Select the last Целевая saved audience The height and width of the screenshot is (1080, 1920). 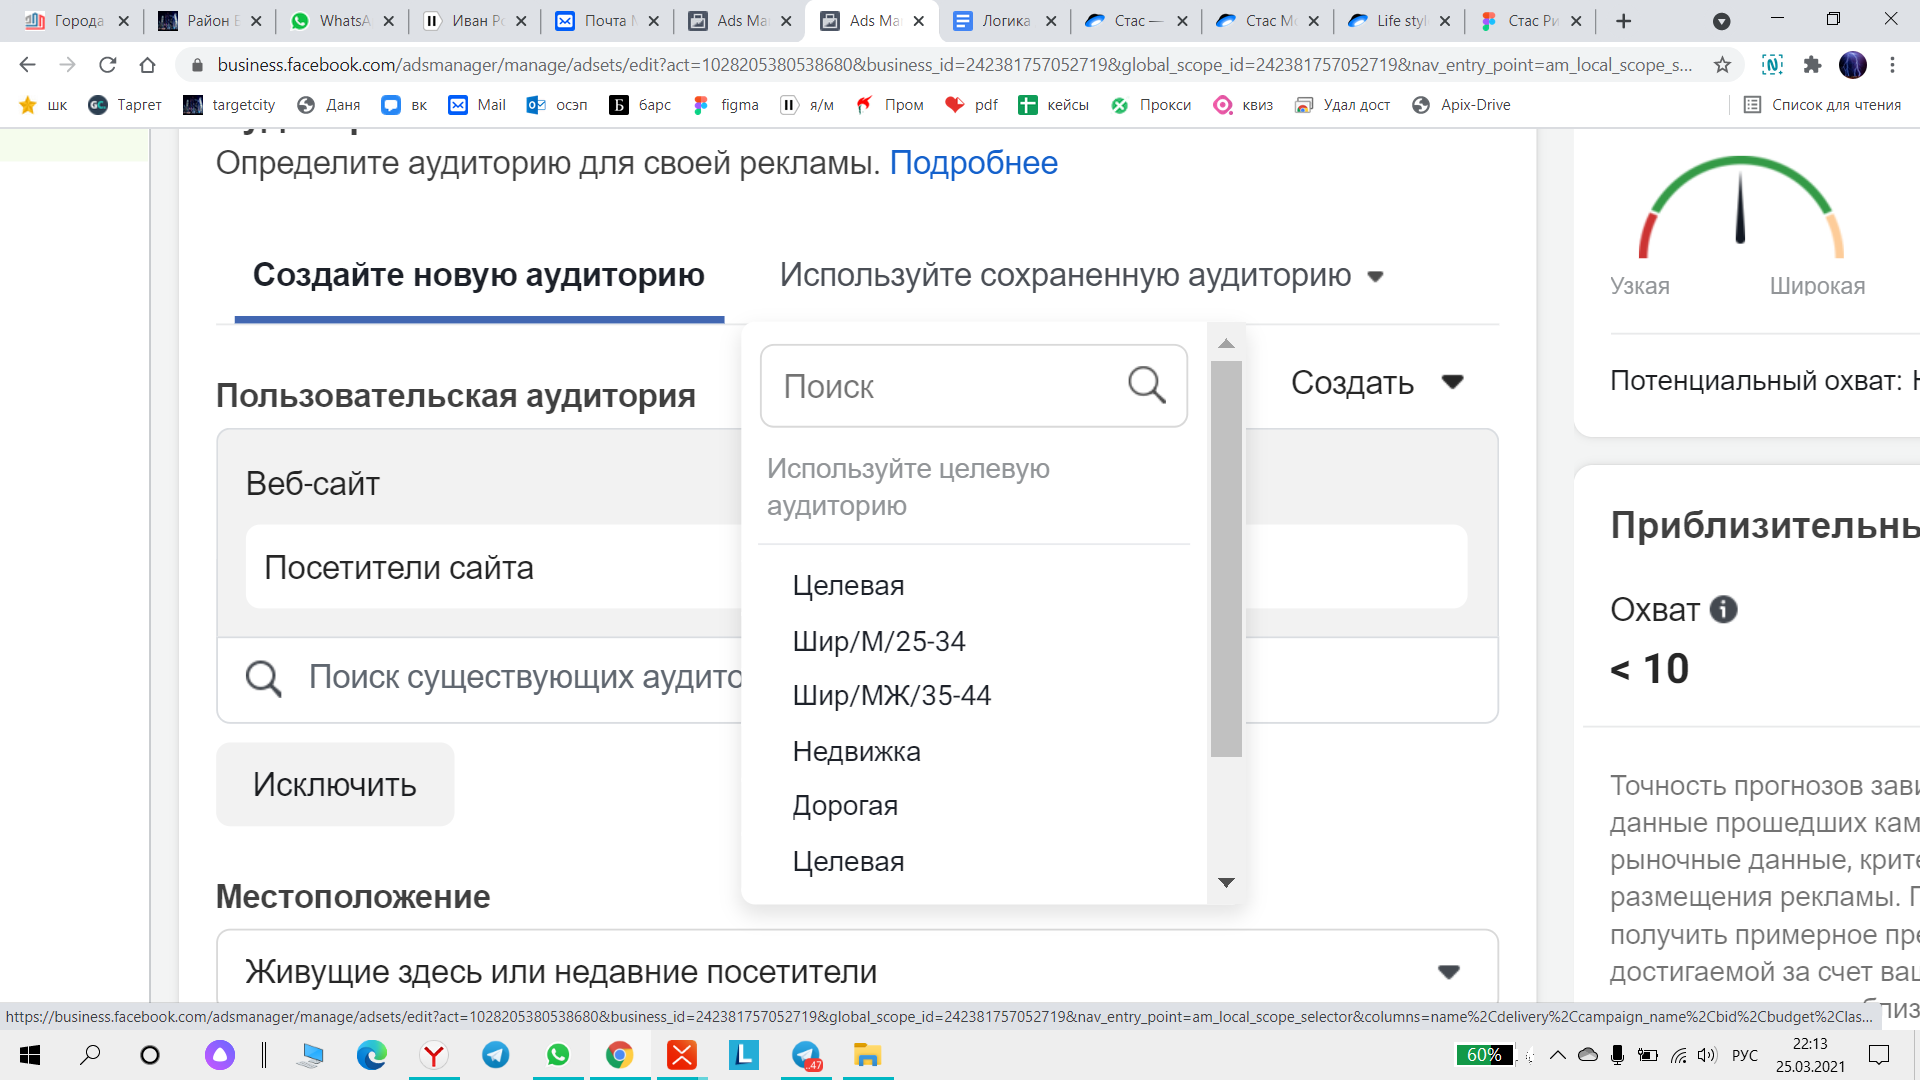(848, 861)
